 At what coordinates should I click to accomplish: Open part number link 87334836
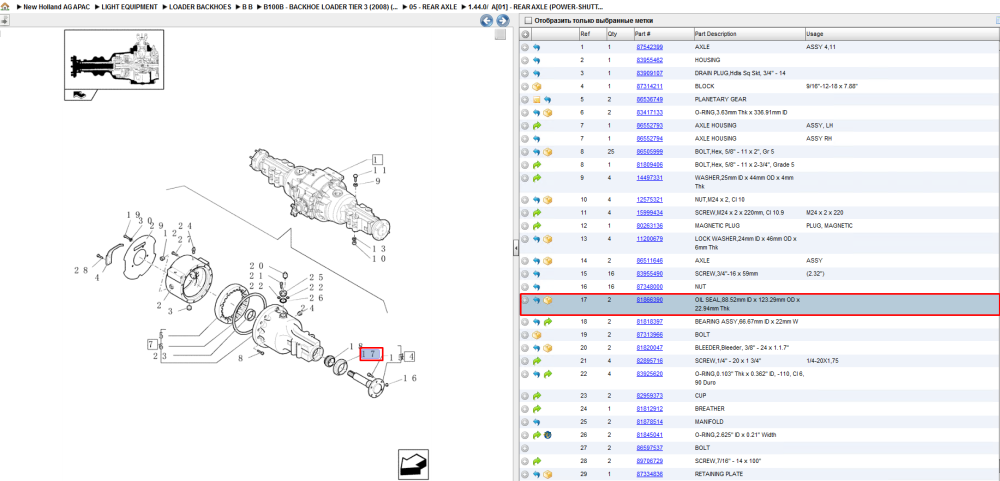[x=649, y=474]
